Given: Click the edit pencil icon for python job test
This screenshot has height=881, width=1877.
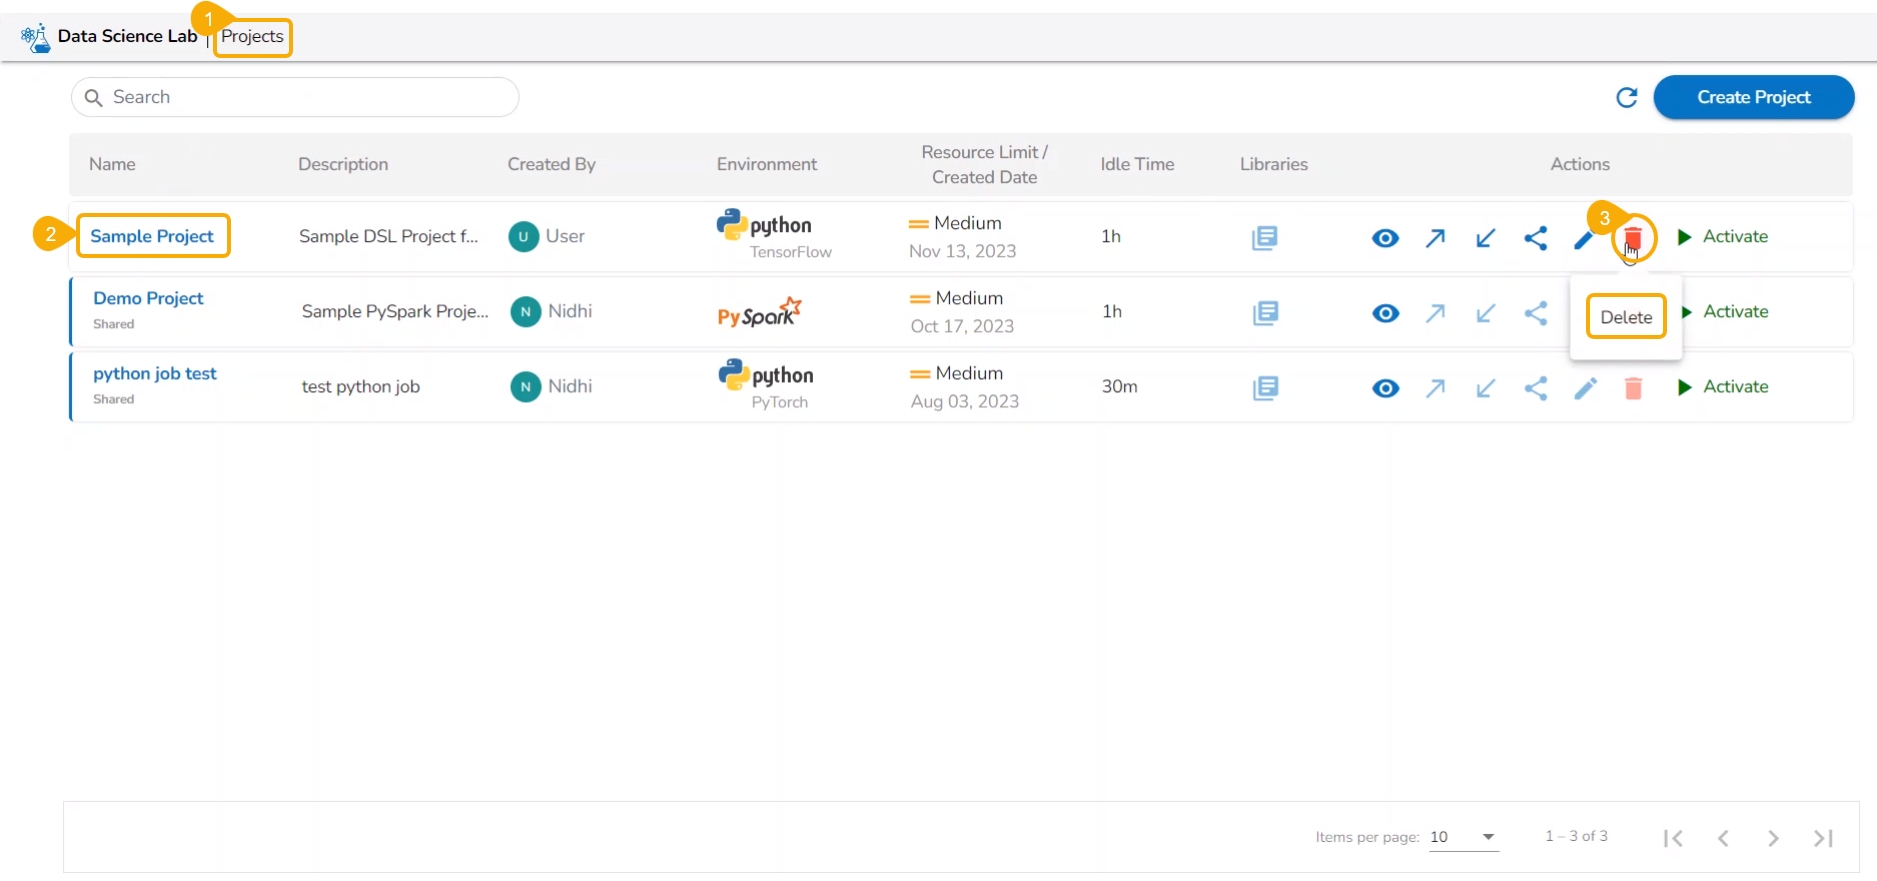Looking at the screenshot, I should pos(1585,388).
